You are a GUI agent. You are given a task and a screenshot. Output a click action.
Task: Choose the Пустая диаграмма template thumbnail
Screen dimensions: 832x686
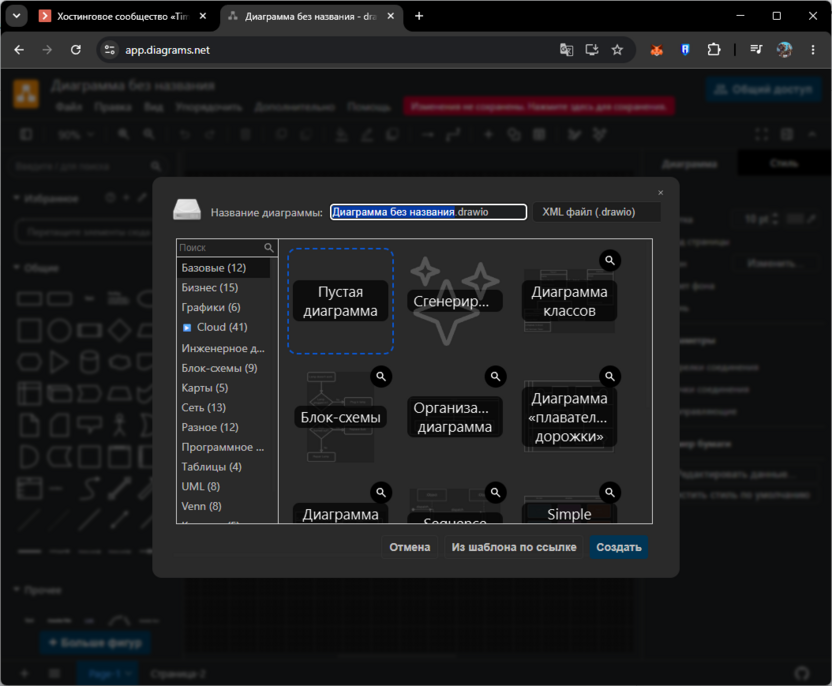coord(341,301)
